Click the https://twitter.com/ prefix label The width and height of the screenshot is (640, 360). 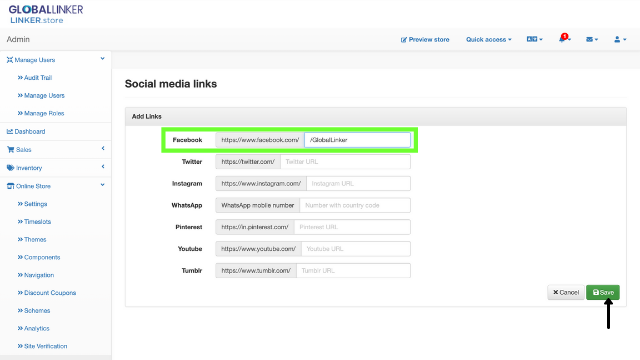click(x=248, y=162)
